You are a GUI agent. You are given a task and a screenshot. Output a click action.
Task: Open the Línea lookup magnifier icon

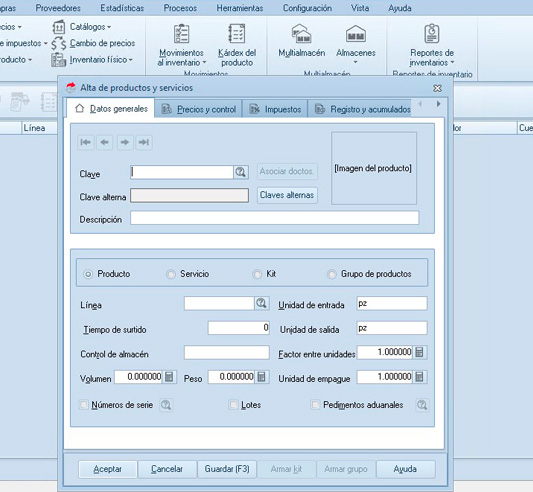262,303
